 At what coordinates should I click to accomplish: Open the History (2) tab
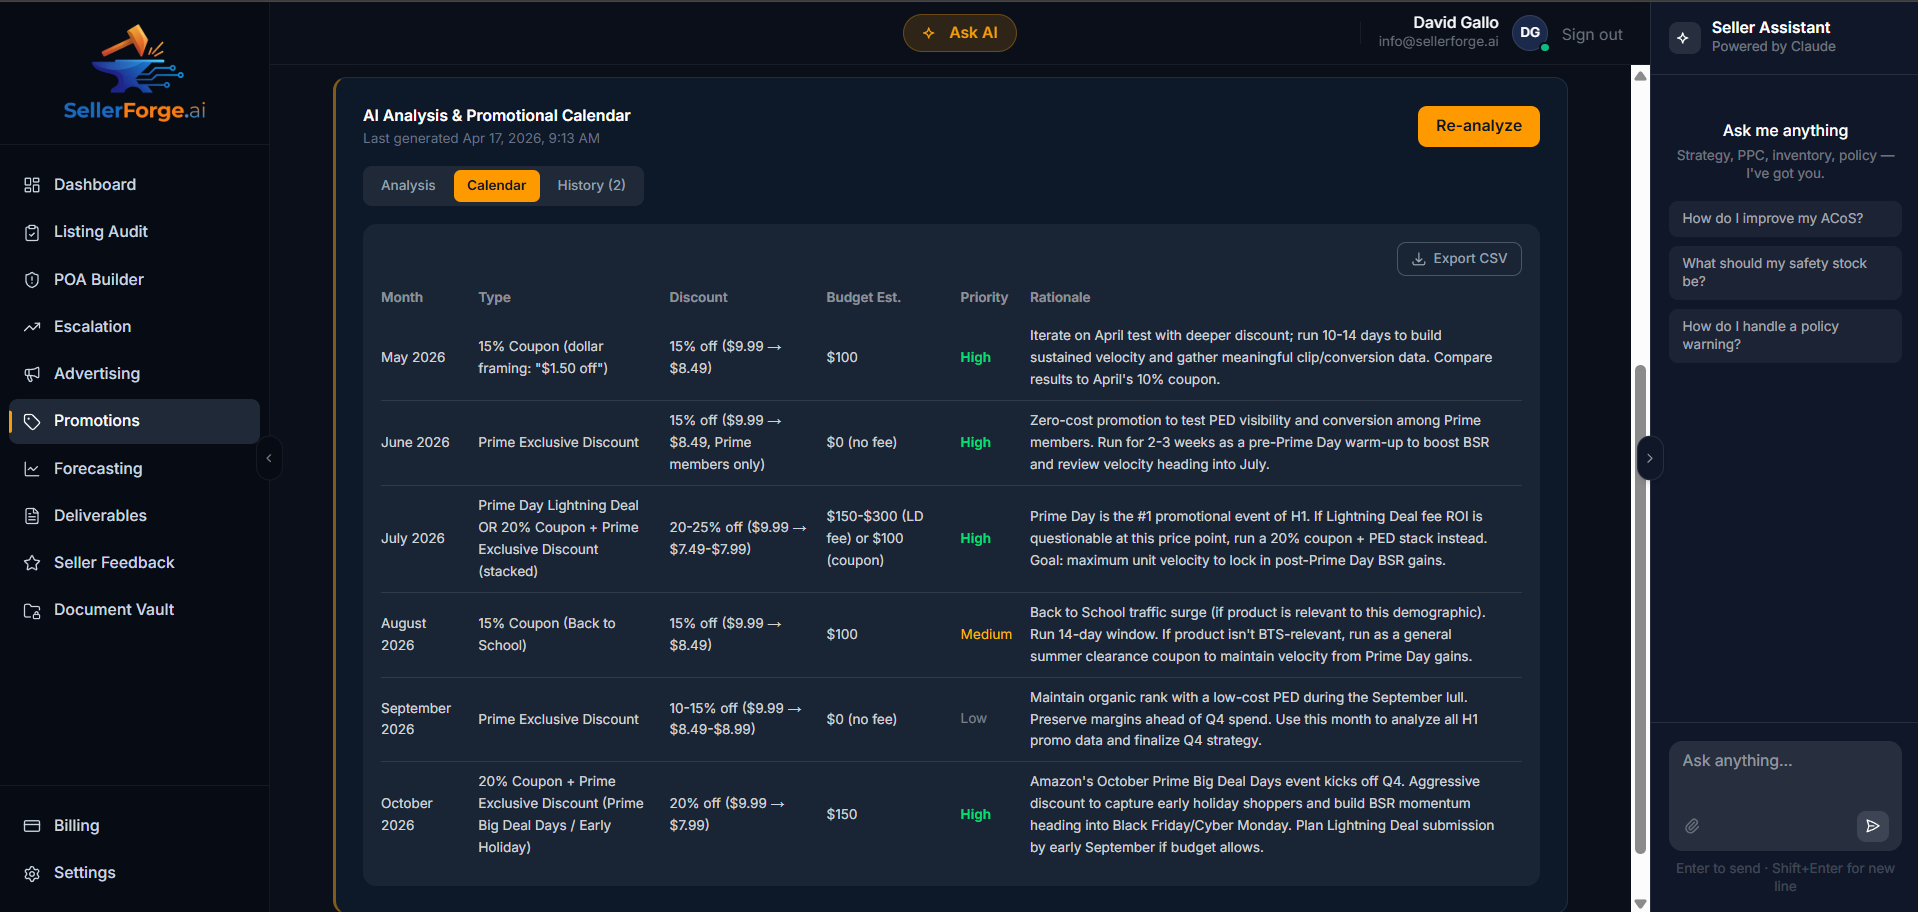(x=591, y=185)
